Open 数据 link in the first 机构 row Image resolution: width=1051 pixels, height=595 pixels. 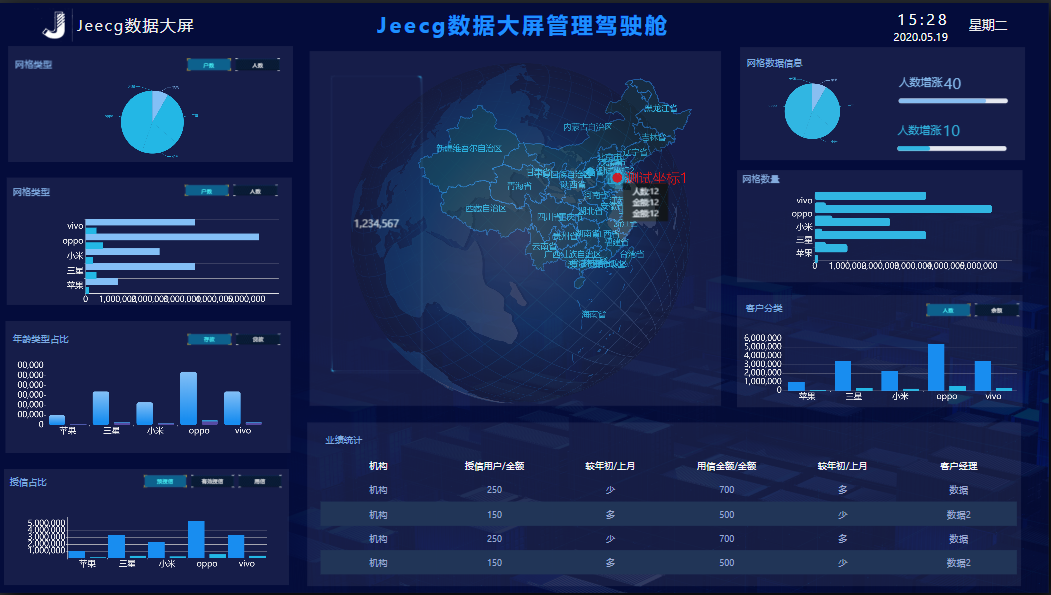pyautogui.click(x=960, y=489)
